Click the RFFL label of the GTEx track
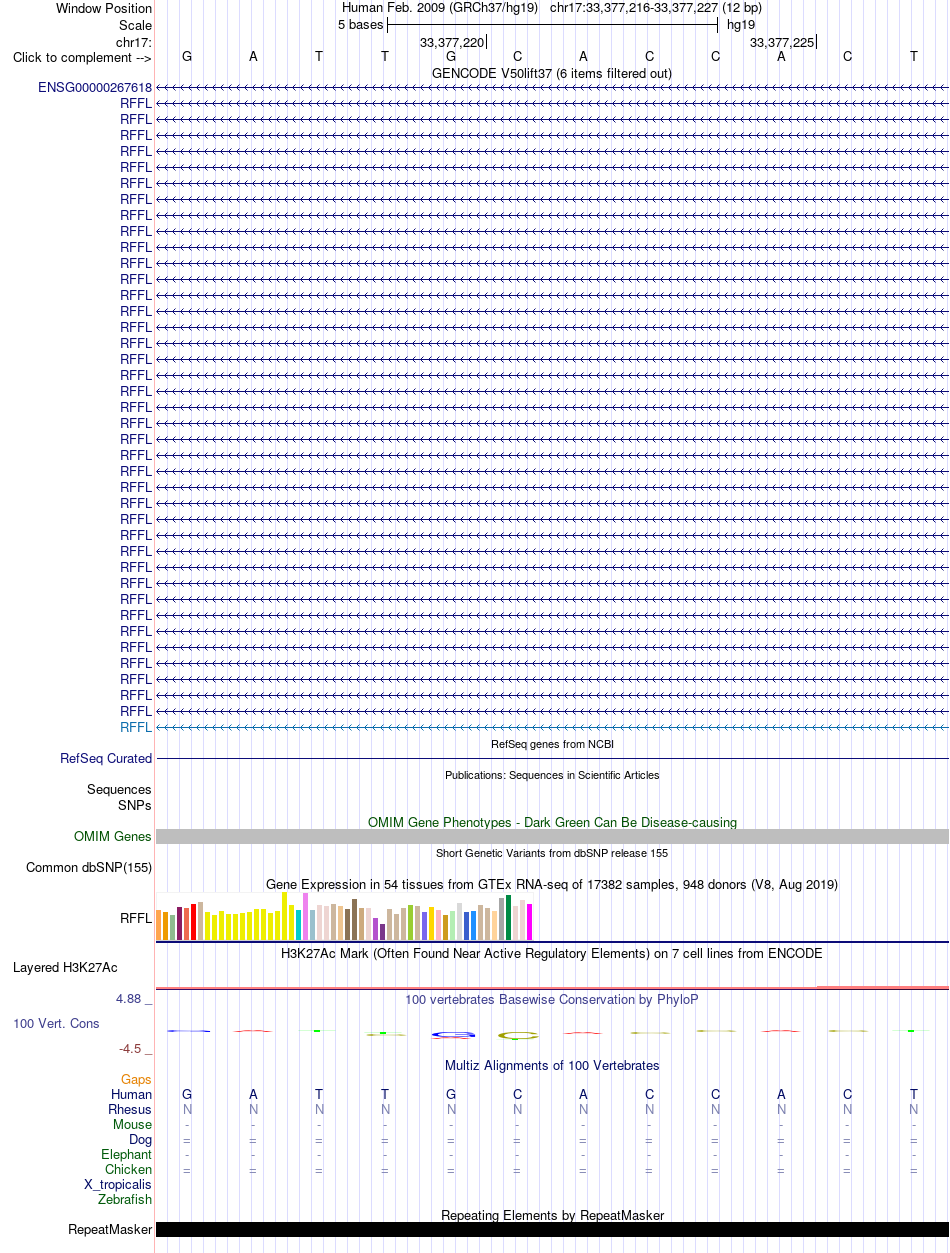Screen dimensions: 950x1253 (x=136, y=918)
